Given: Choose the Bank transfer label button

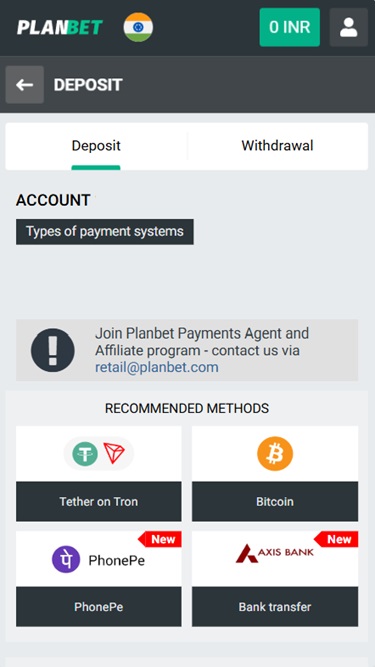Looking at the screenshot, I should 275,607.
